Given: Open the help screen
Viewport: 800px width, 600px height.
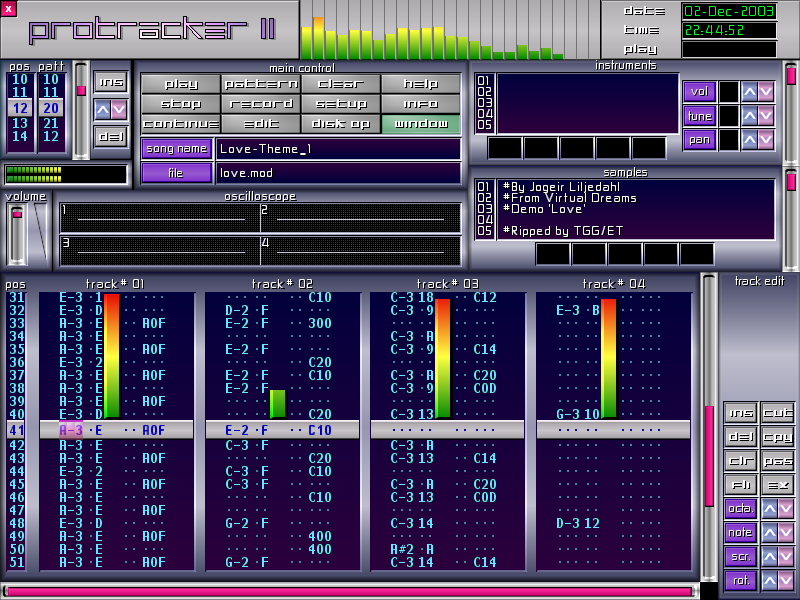Looking at the screenshot, I should (421, 84).
